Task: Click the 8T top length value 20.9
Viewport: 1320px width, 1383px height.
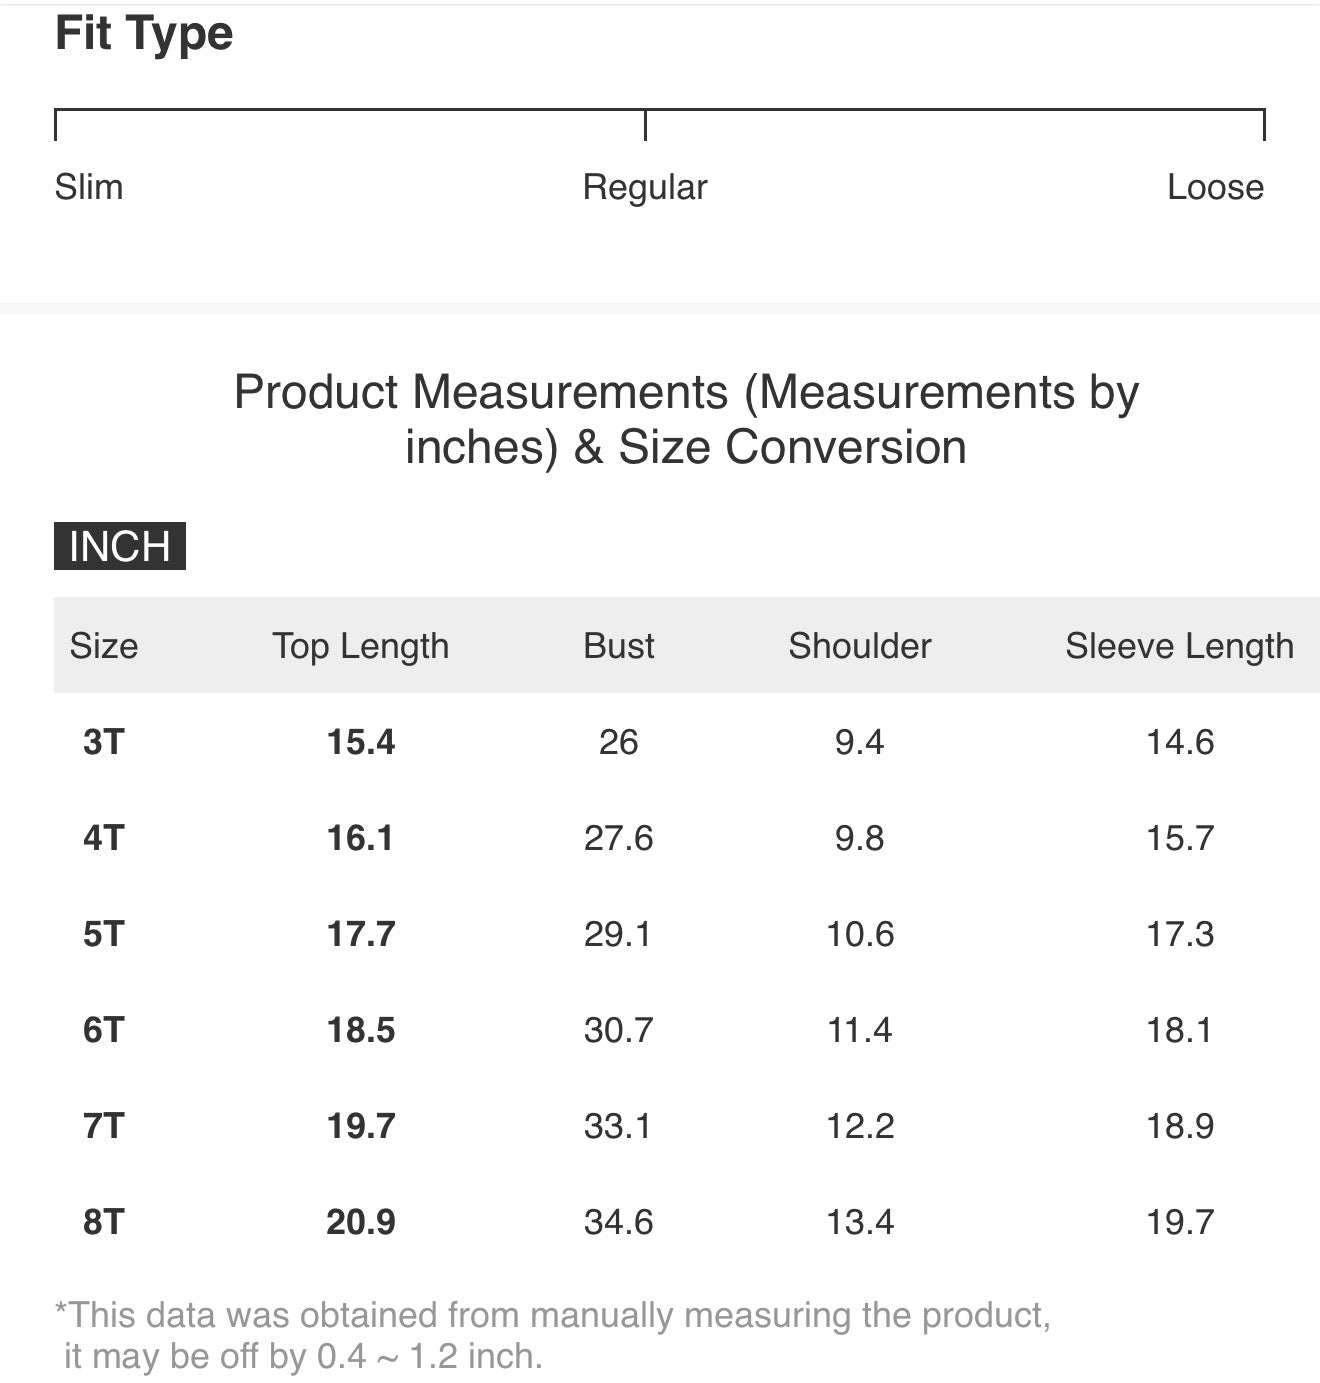Action: point(361,1222)
